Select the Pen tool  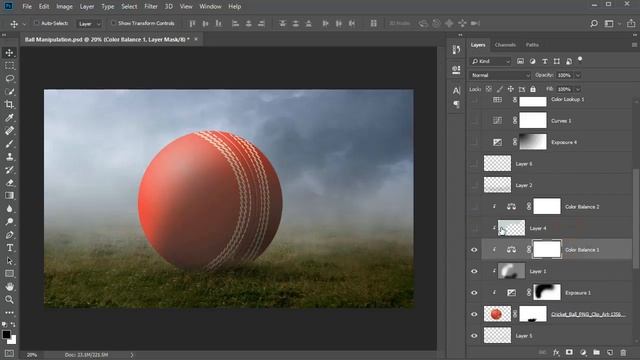point(9,235)
